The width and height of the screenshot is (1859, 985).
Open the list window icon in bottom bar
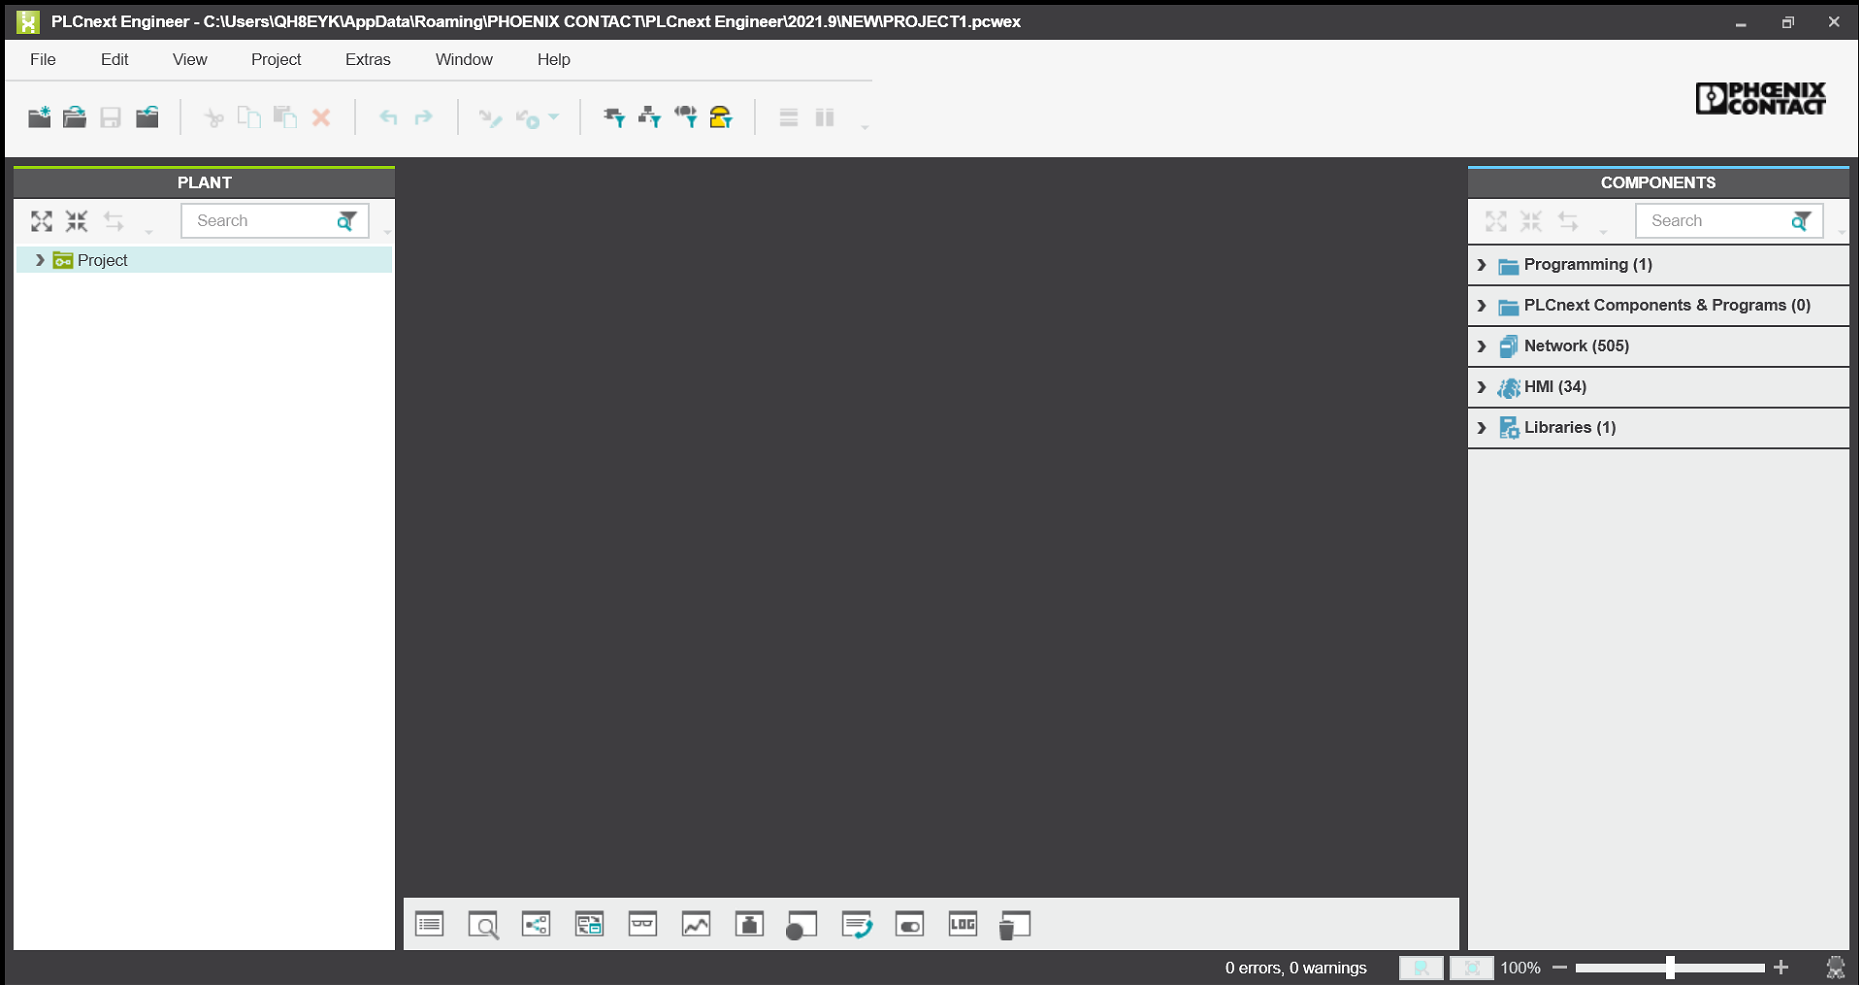pos(430,925)
